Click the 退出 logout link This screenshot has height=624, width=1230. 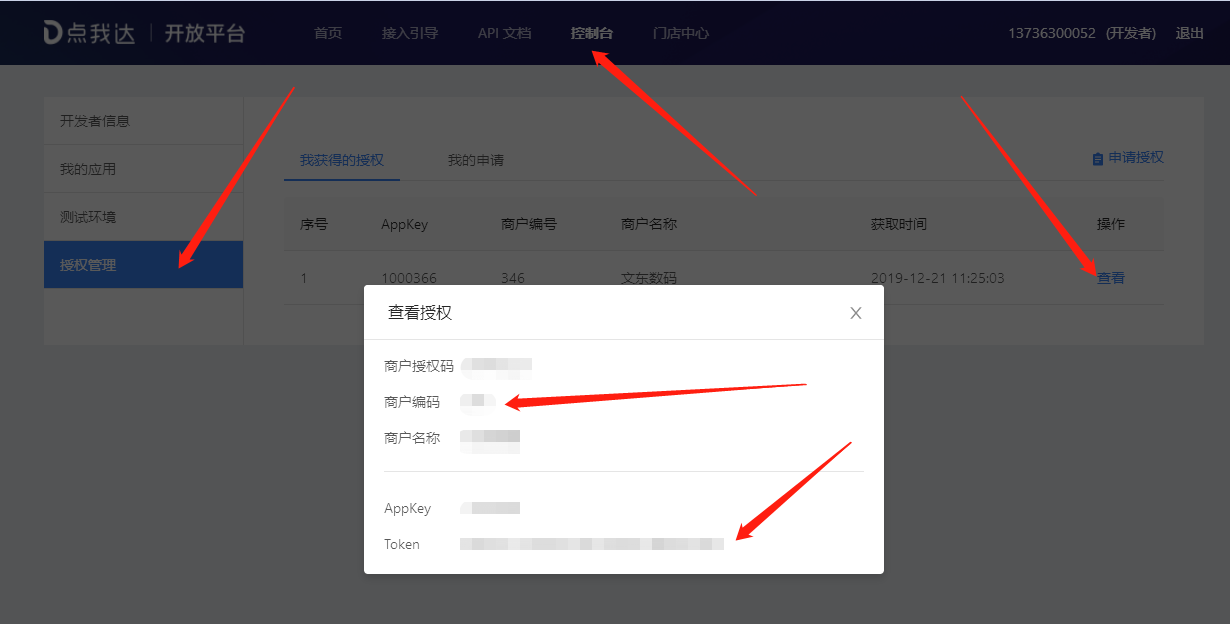click(x=1190, y=33)
